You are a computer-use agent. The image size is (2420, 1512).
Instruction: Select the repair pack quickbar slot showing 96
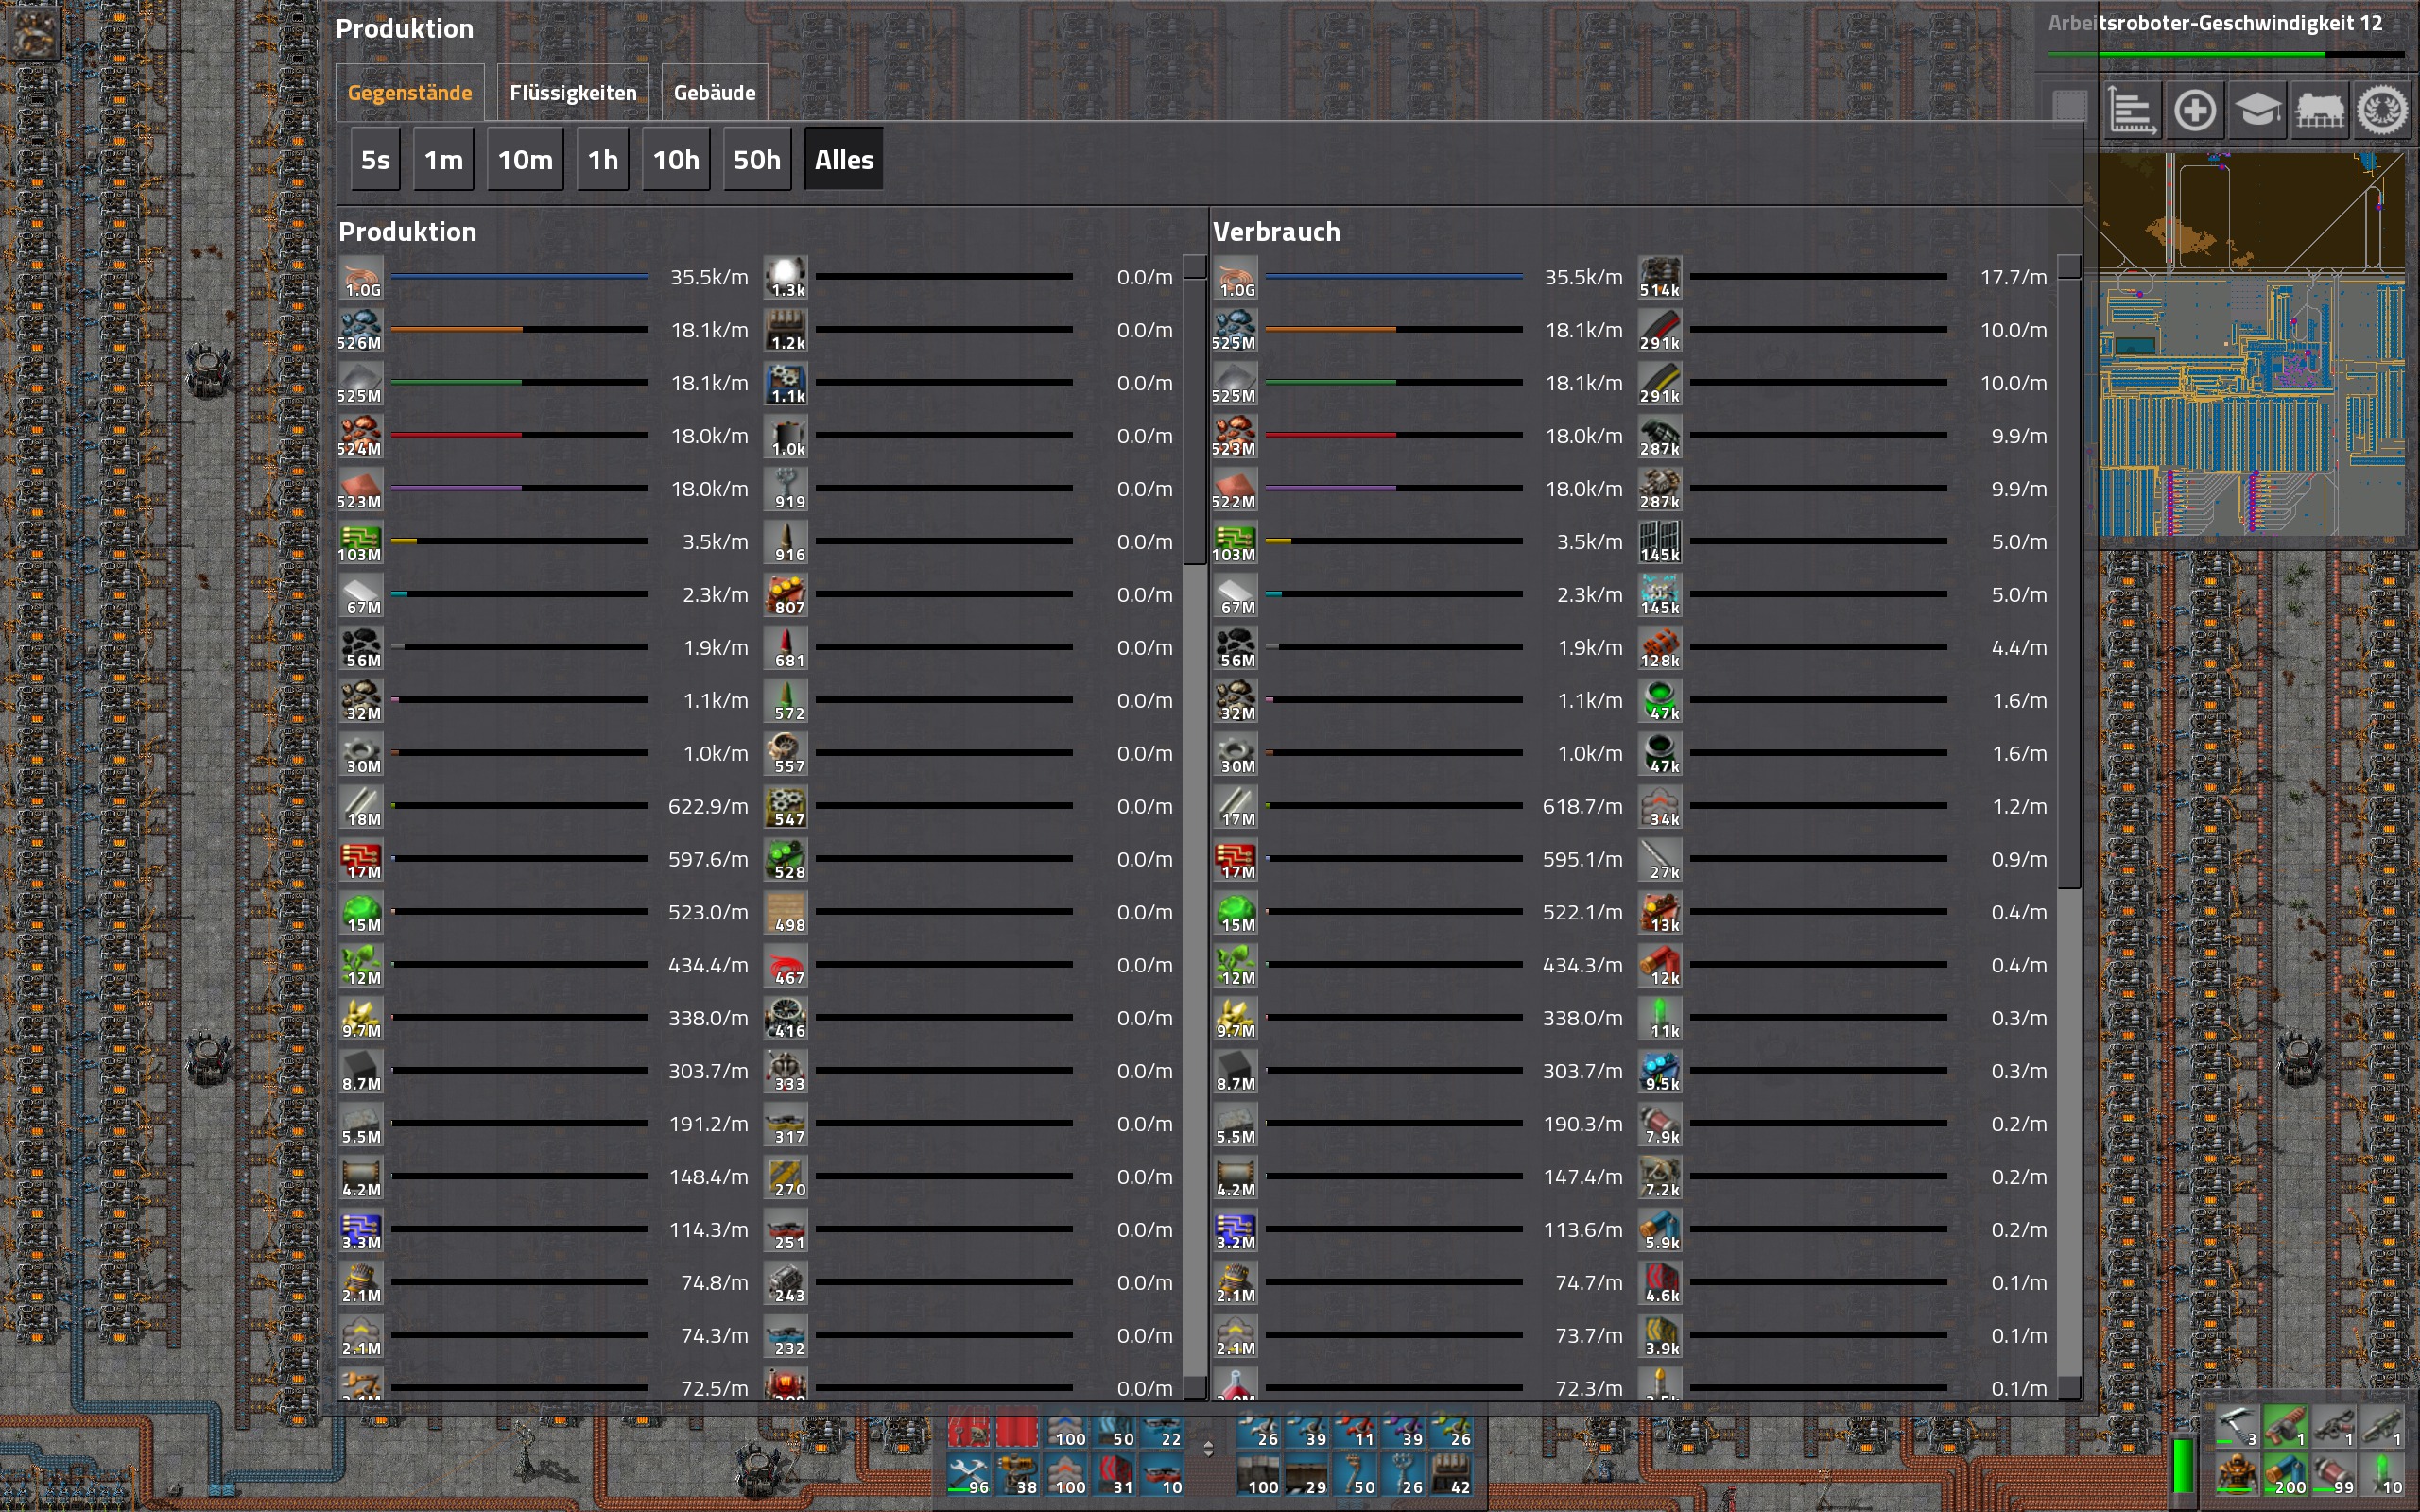coord(969,1476)
